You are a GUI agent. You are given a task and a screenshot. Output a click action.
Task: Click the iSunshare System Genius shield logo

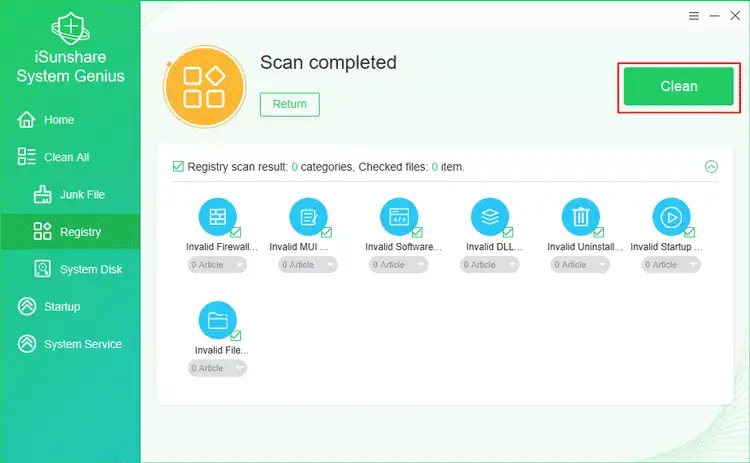70,28
